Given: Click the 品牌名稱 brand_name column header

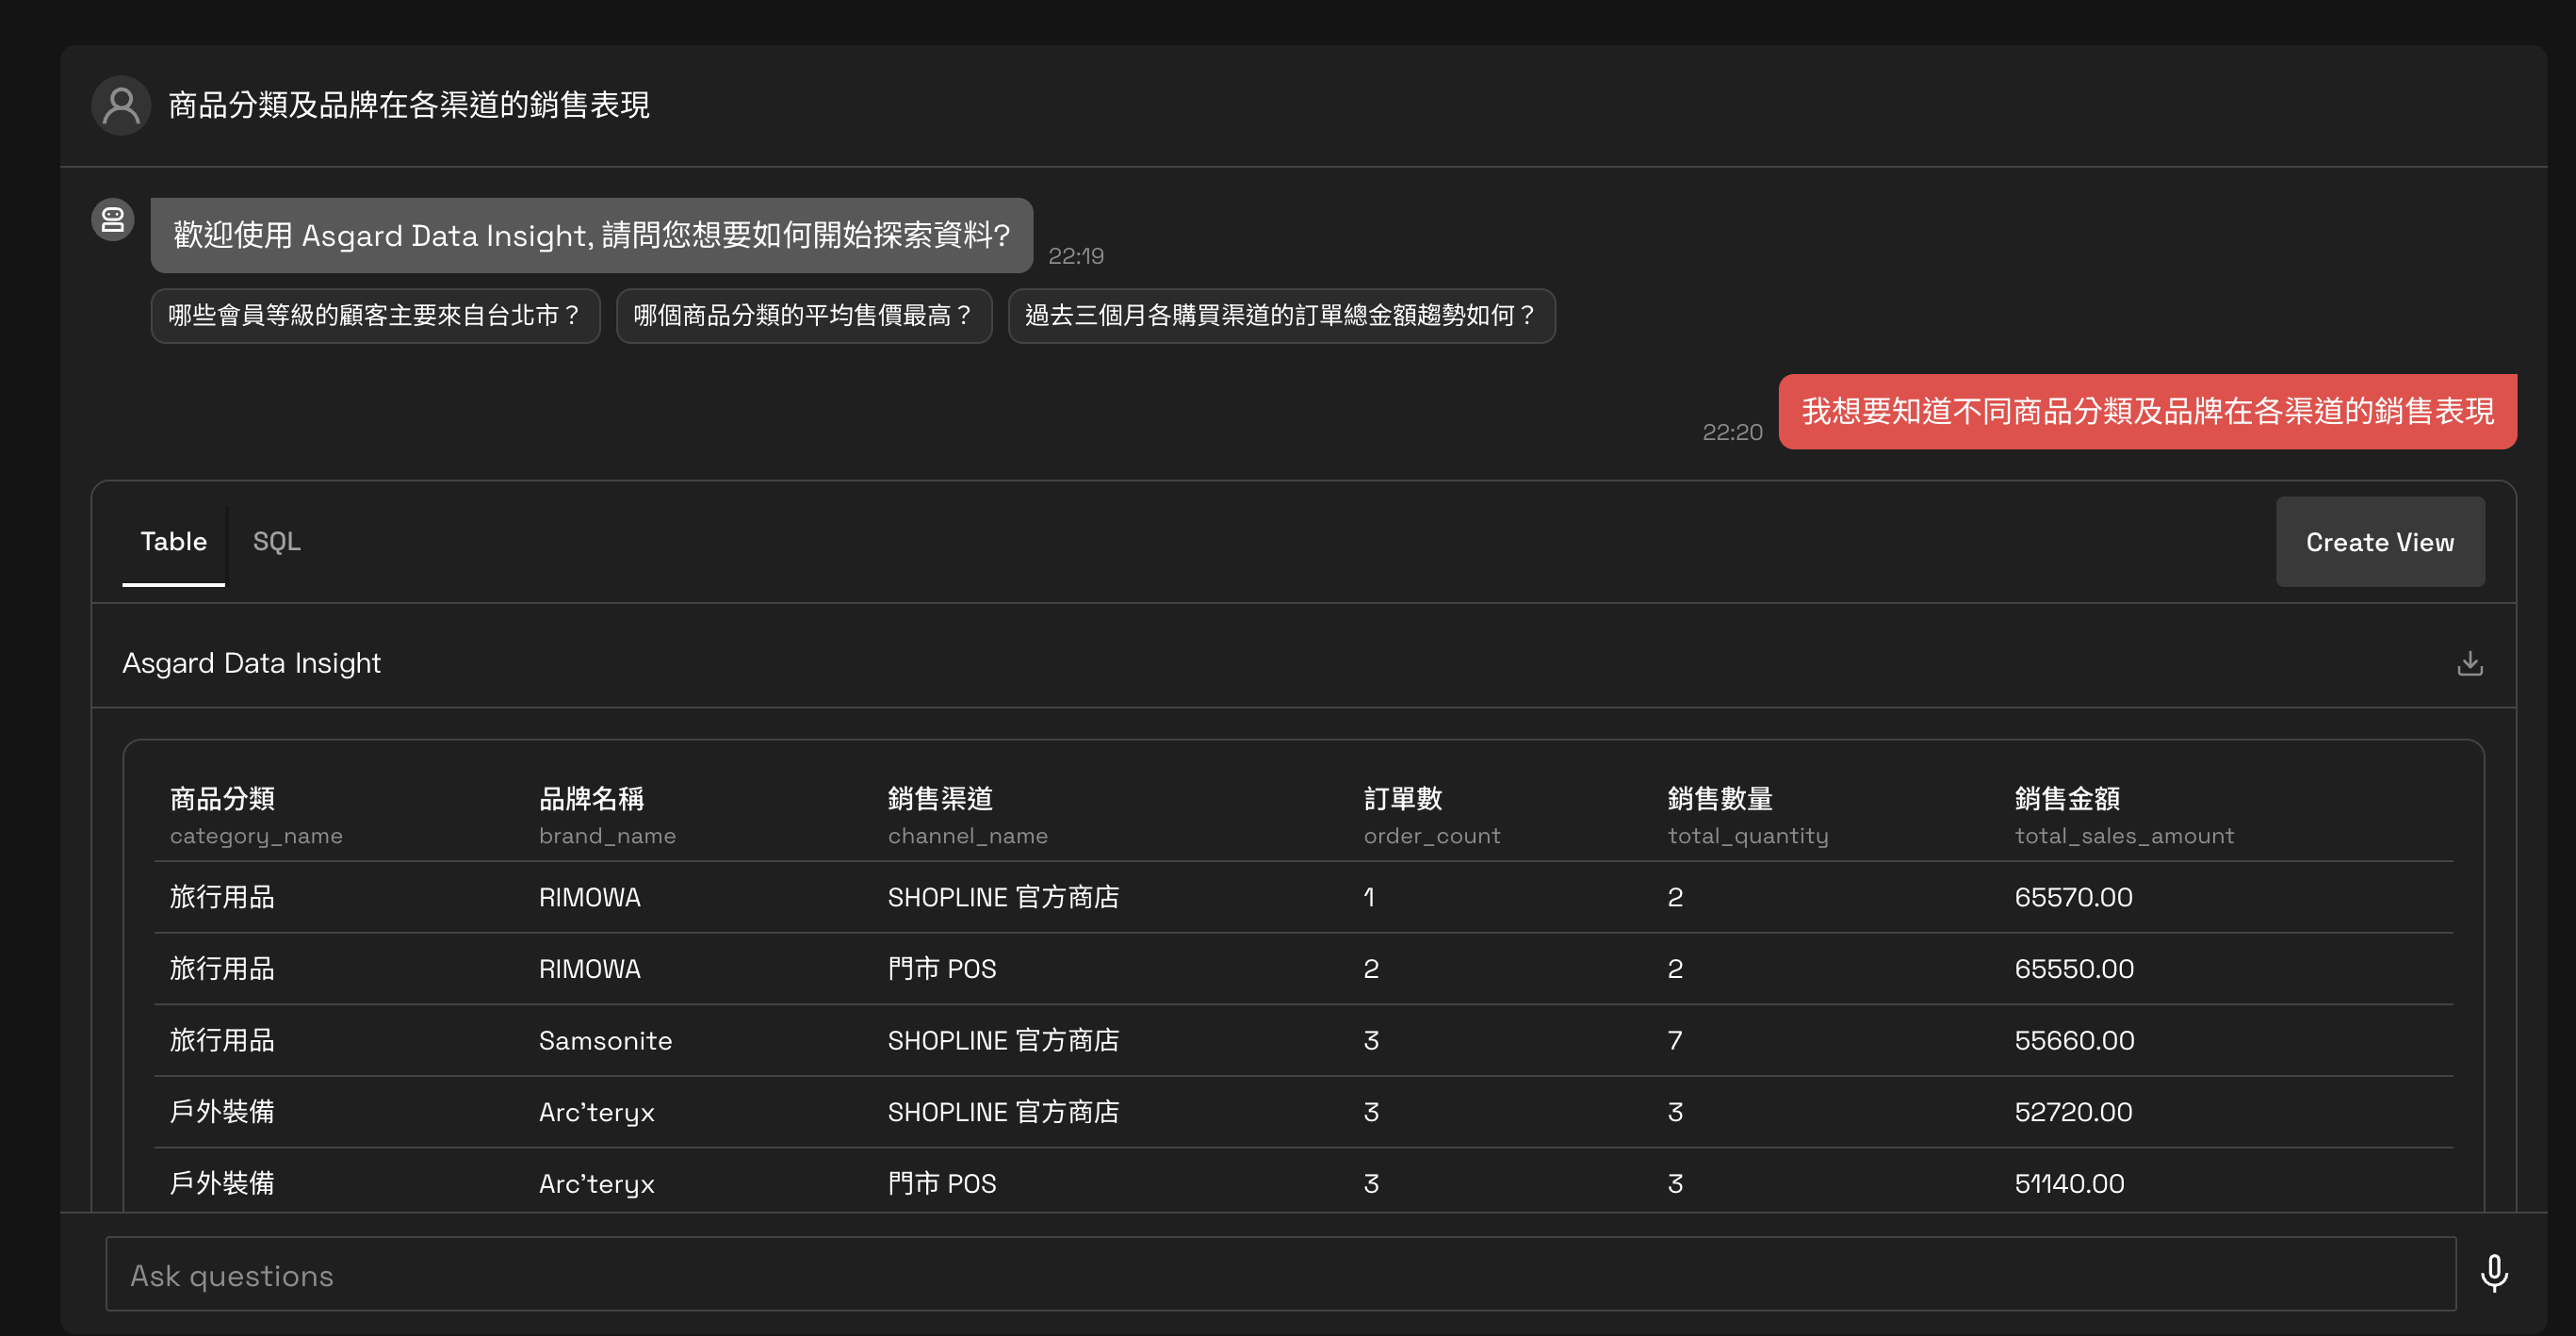Looking at the screenshot, I should [607, 815].
